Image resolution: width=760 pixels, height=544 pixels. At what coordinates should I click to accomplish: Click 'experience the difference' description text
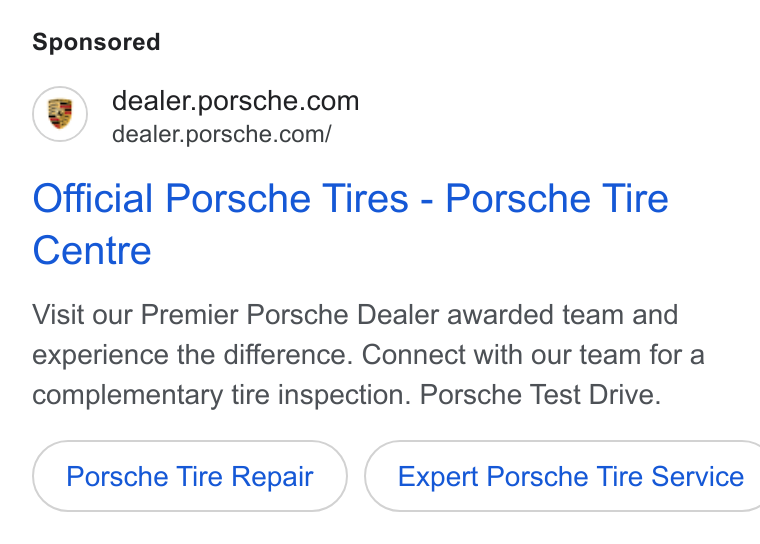(x=190, y=356)
